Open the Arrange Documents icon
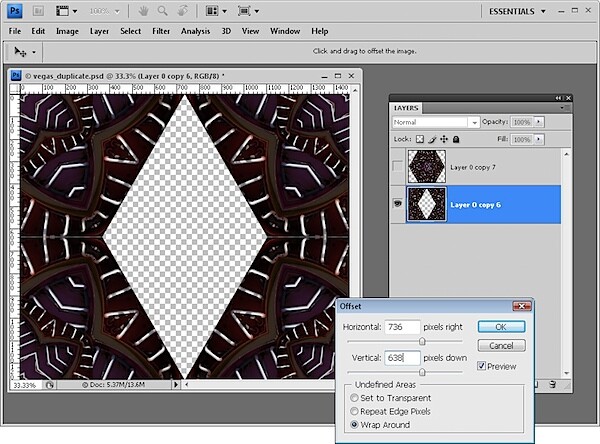Image resolution: width=600 pixels, height=444 pixels. click(212, 11)
